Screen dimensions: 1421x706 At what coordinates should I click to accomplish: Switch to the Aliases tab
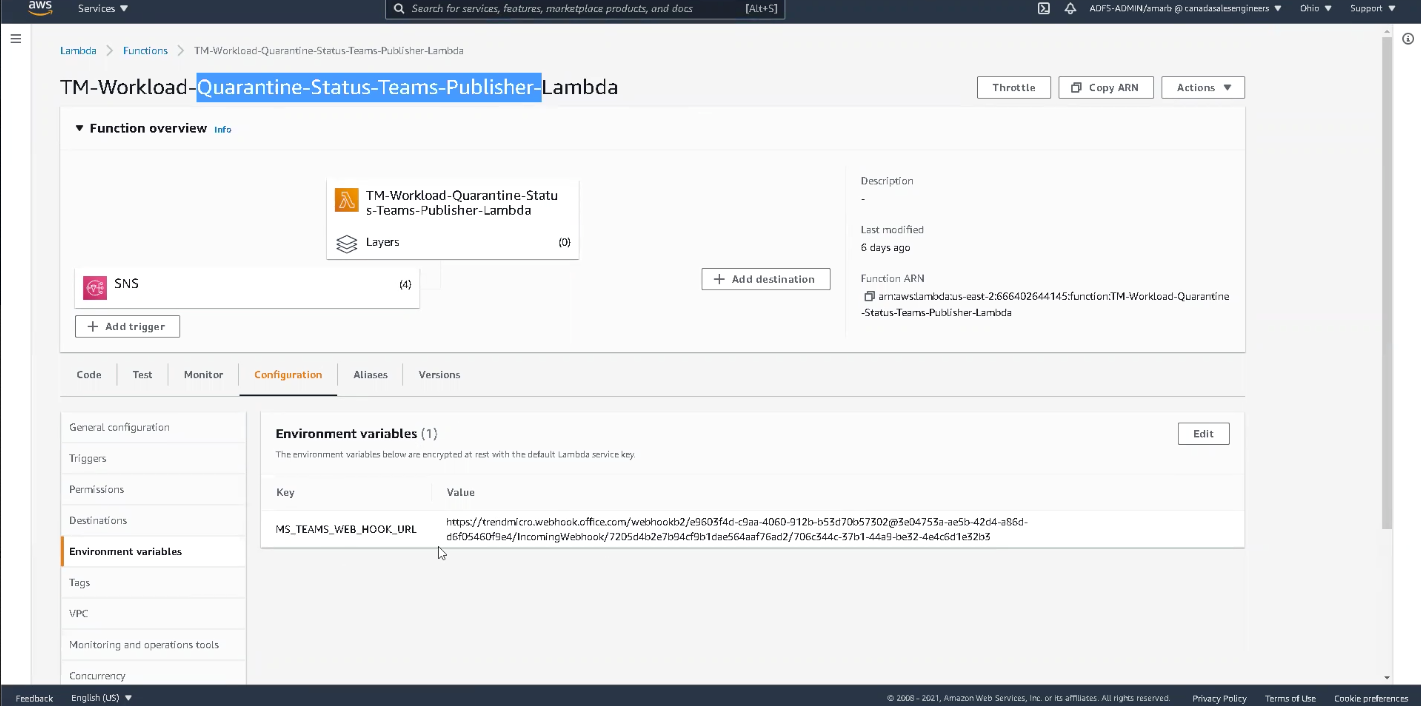370,374
